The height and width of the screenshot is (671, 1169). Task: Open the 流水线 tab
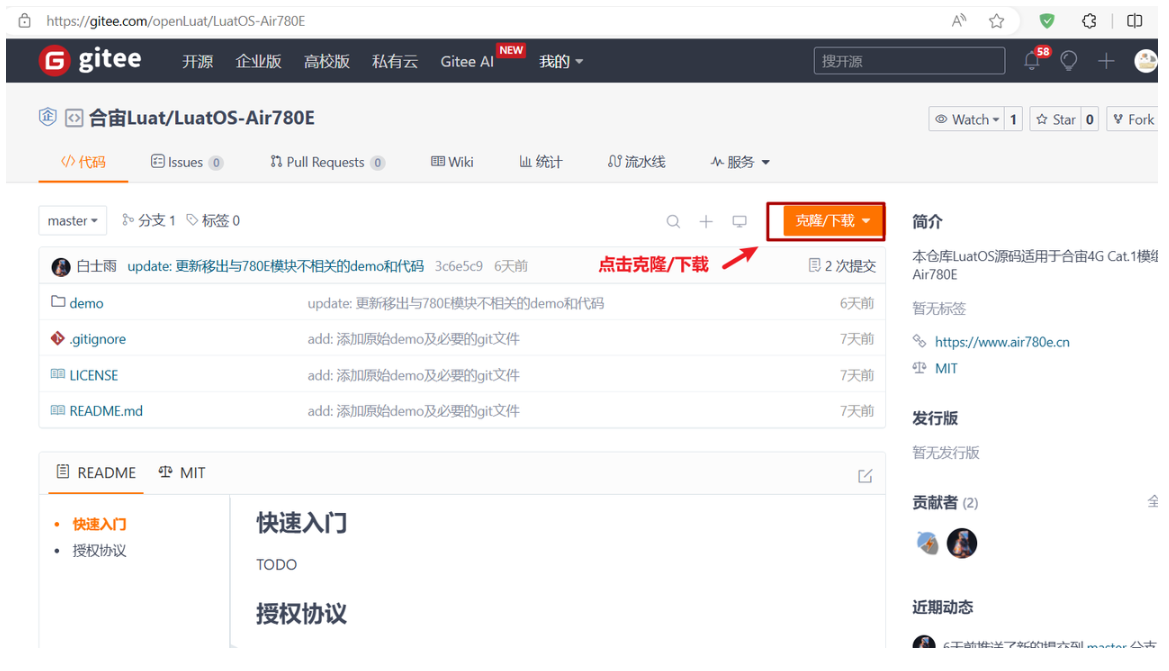(636, 162)
